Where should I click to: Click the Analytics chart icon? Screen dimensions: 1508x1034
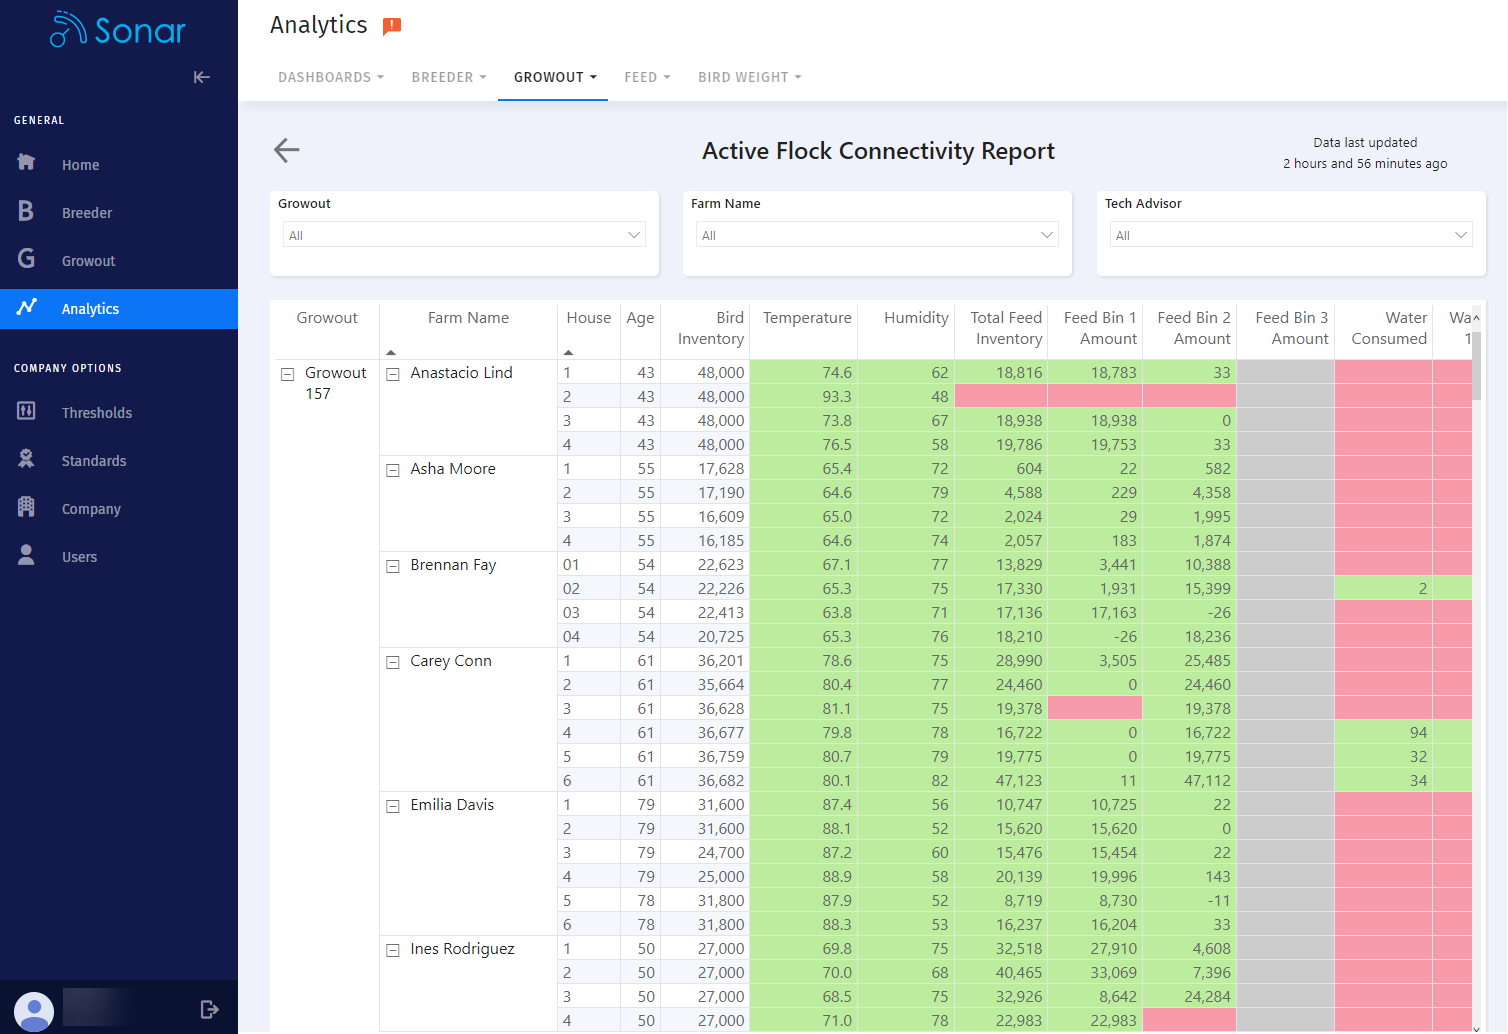27,307
